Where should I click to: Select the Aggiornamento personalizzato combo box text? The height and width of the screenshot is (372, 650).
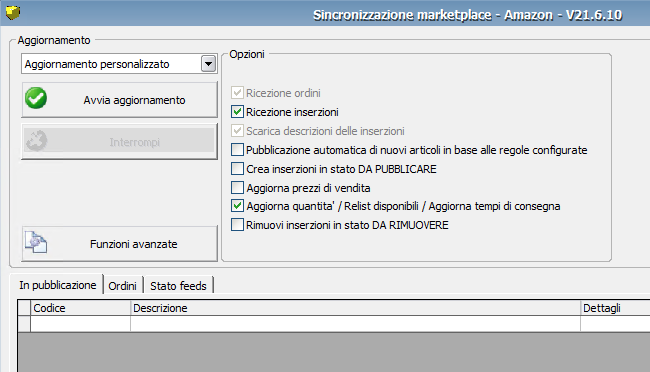click(x=97, y=64)
